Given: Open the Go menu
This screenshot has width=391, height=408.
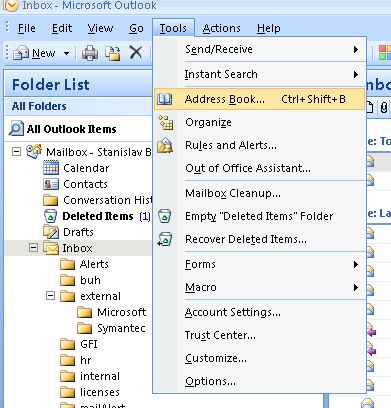Looking at the screenshot, I should (x=136, y=28).
